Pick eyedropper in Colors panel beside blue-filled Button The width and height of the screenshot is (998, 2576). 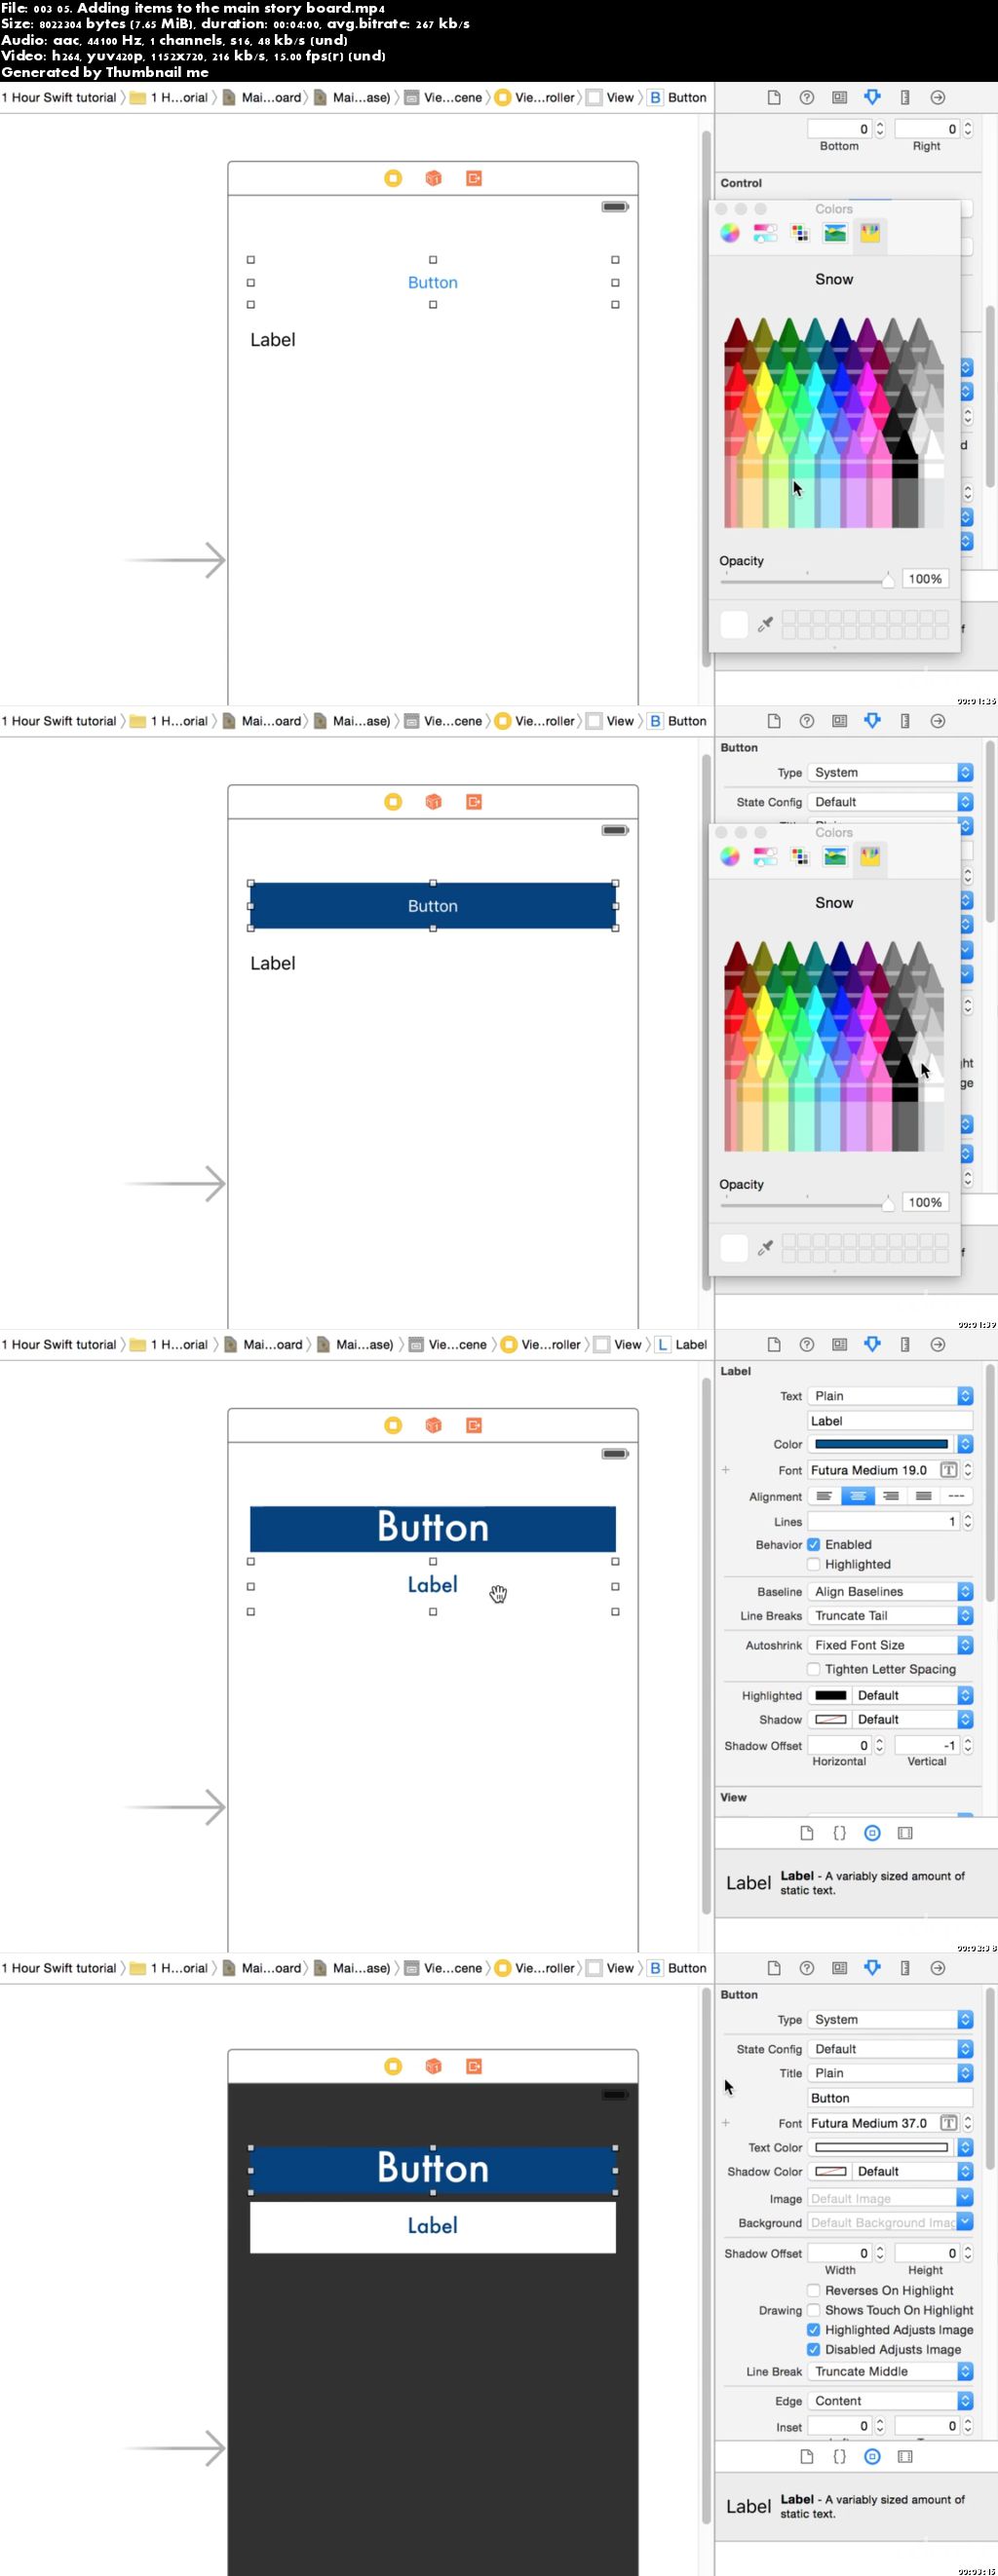click(x=765, y=1248)
